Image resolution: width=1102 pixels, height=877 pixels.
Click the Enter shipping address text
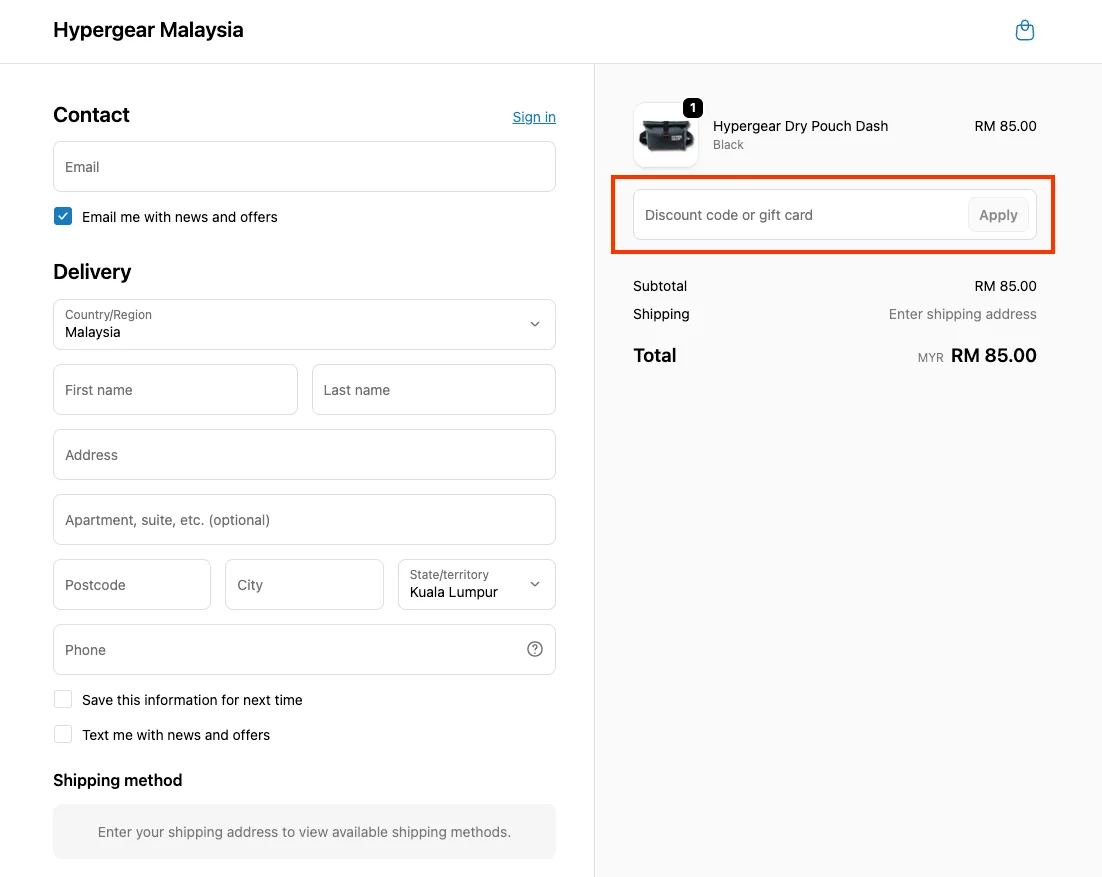962,314
